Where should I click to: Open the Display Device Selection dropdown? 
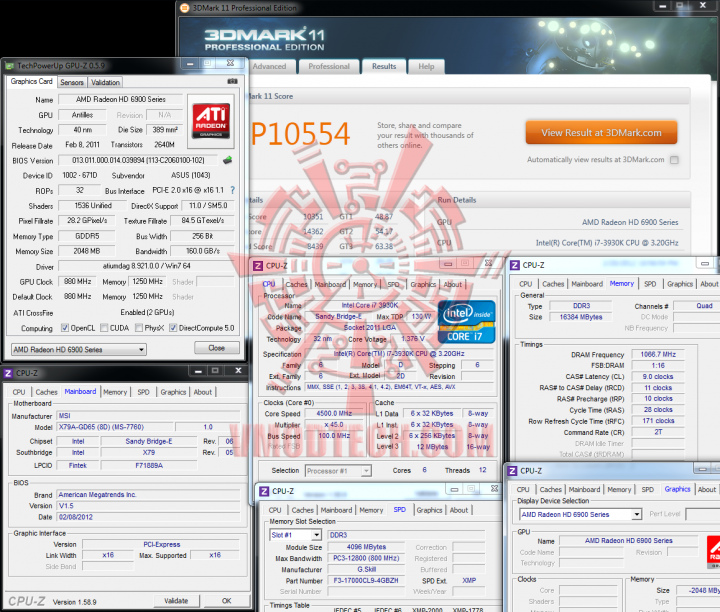click(x=581, y=514)
